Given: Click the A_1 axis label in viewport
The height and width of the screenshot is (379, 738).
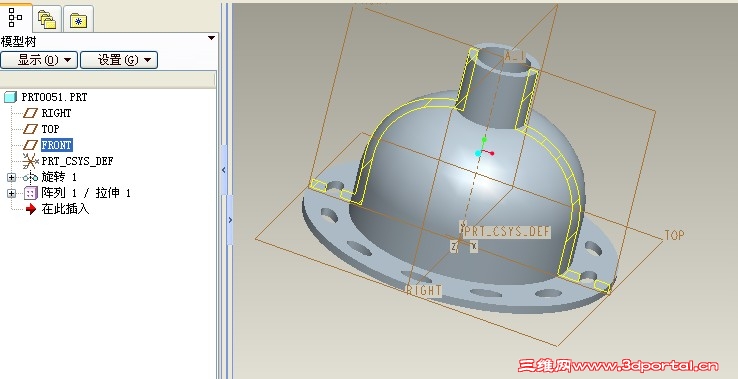Looking at the screenshot, I should pyautogui.click(x=515, y=56).
